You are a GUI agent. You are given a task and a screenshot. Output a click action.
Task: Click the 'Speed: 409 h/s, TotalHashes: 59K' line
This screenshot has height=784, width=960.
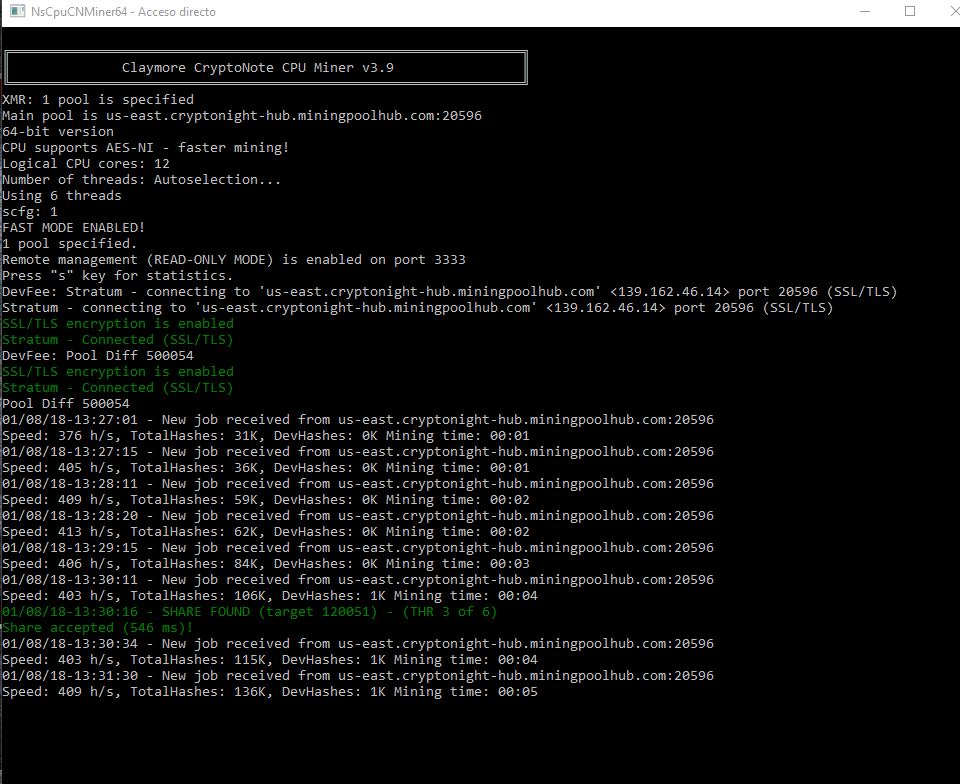coord(266,500)
